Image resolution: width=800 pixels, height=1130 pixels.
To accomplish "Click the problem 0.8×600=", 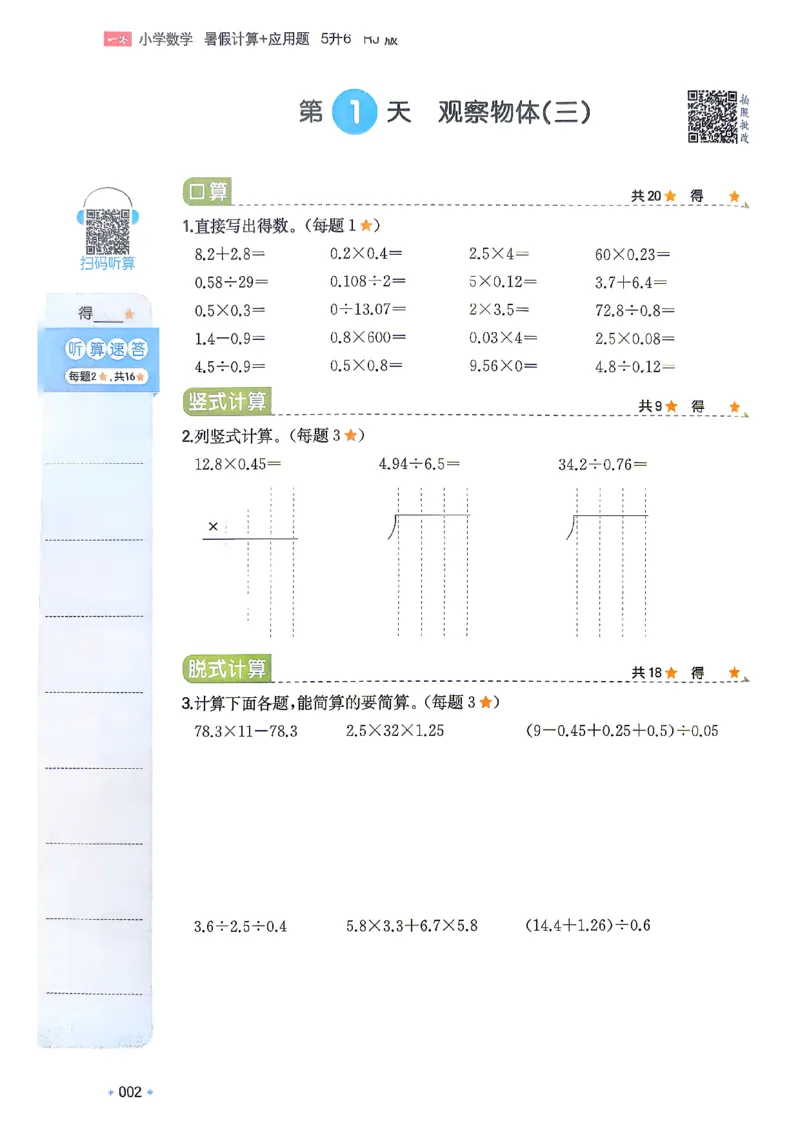I will click(368, 337).
